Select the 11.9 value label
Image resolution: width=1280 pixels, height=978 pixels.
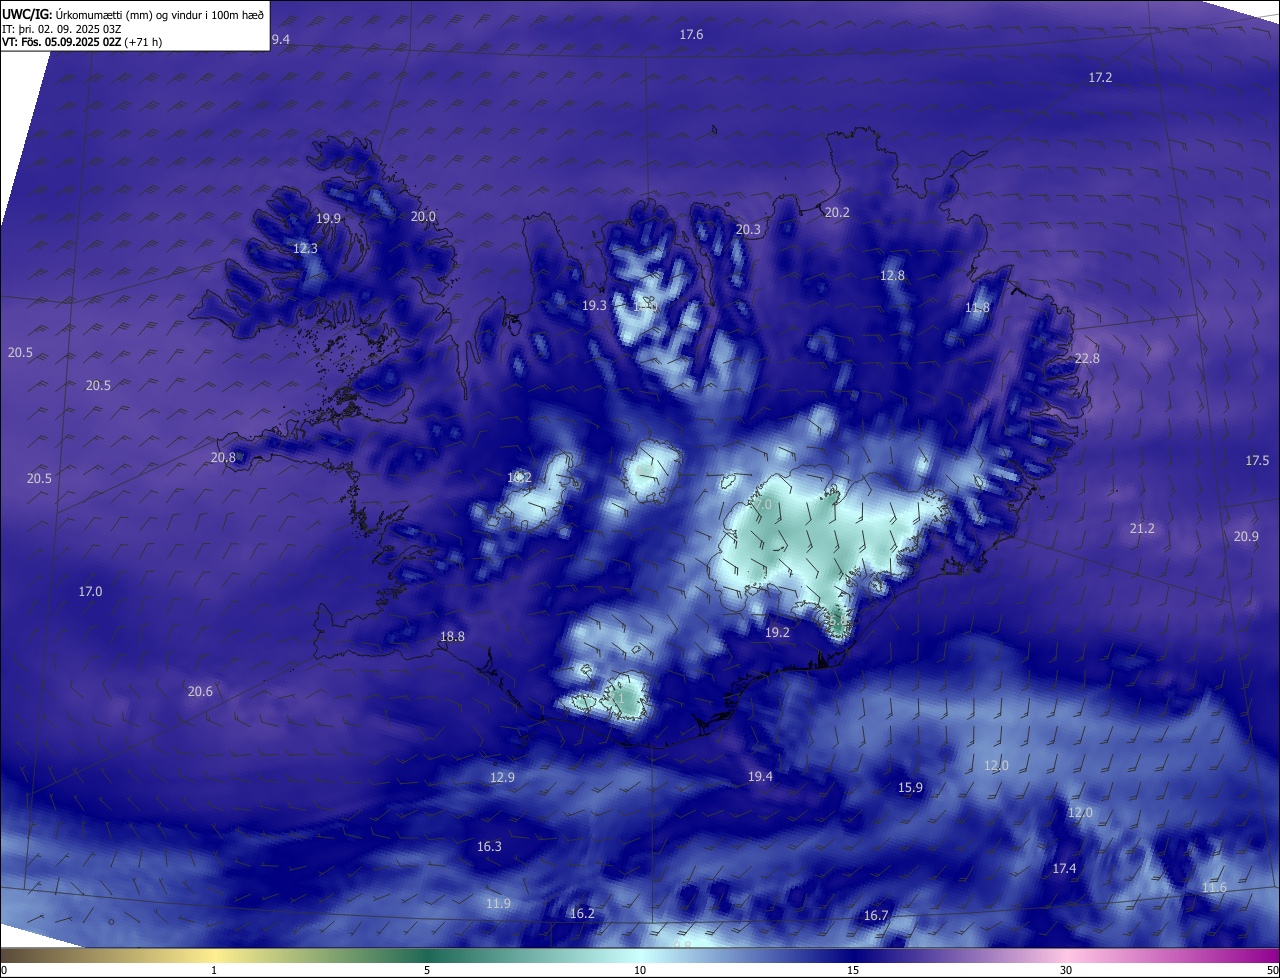498,904
